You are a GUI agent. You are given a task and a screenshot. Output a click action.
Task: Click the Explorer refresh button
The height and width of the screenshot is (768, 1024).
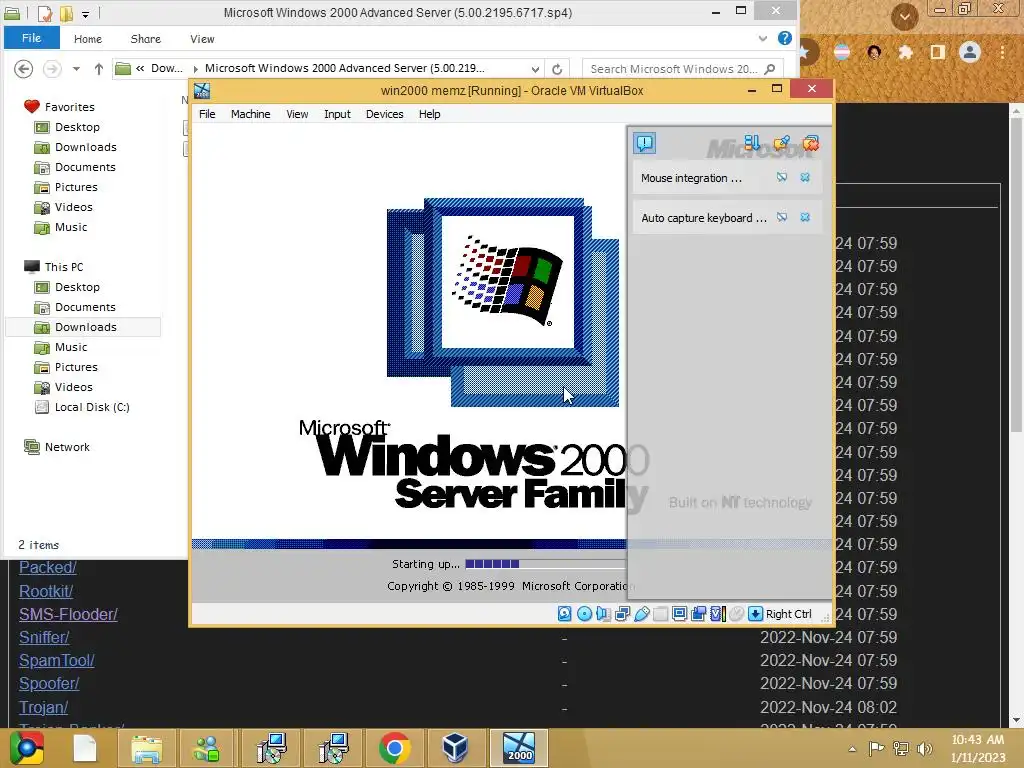557,69
